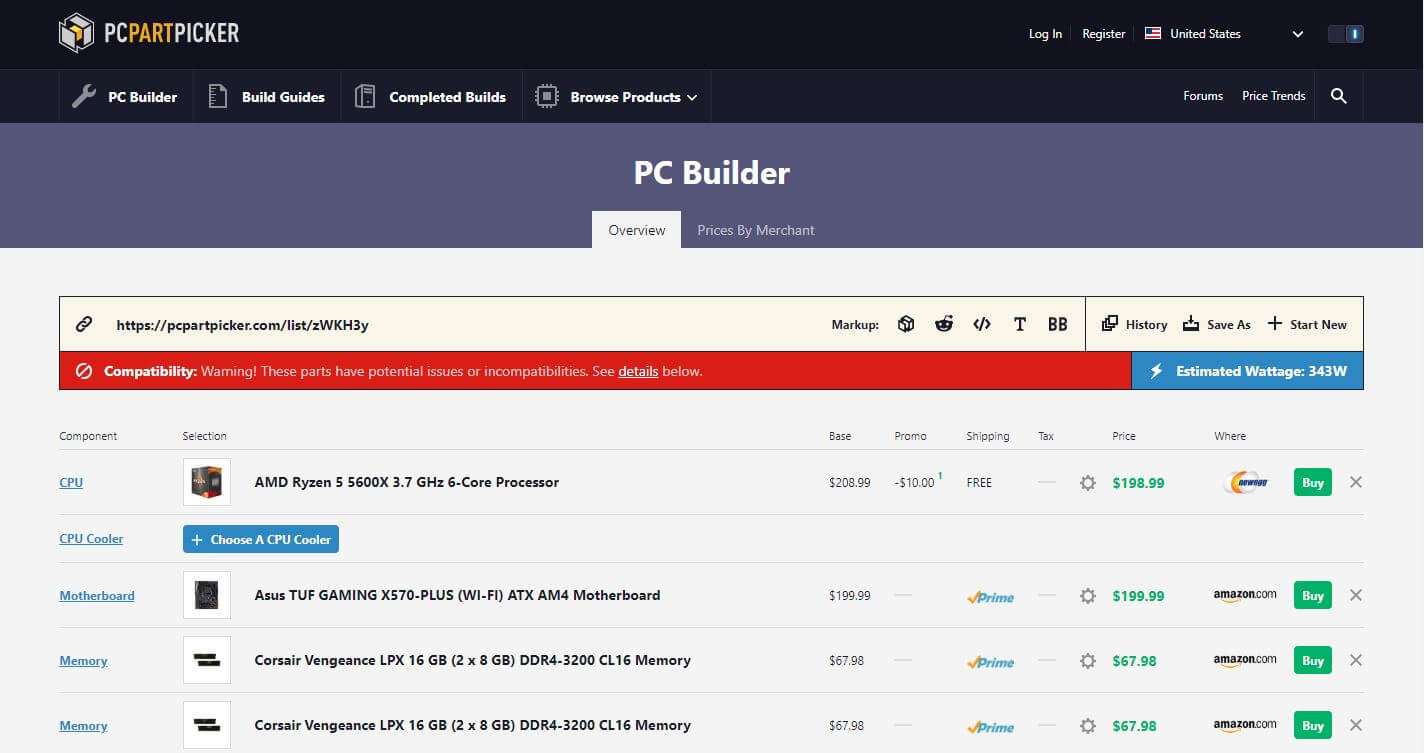Viewport: 1424px width, 753px height.
Task: Choose HTML code markup icon
Action: click(x=982, y=324)
